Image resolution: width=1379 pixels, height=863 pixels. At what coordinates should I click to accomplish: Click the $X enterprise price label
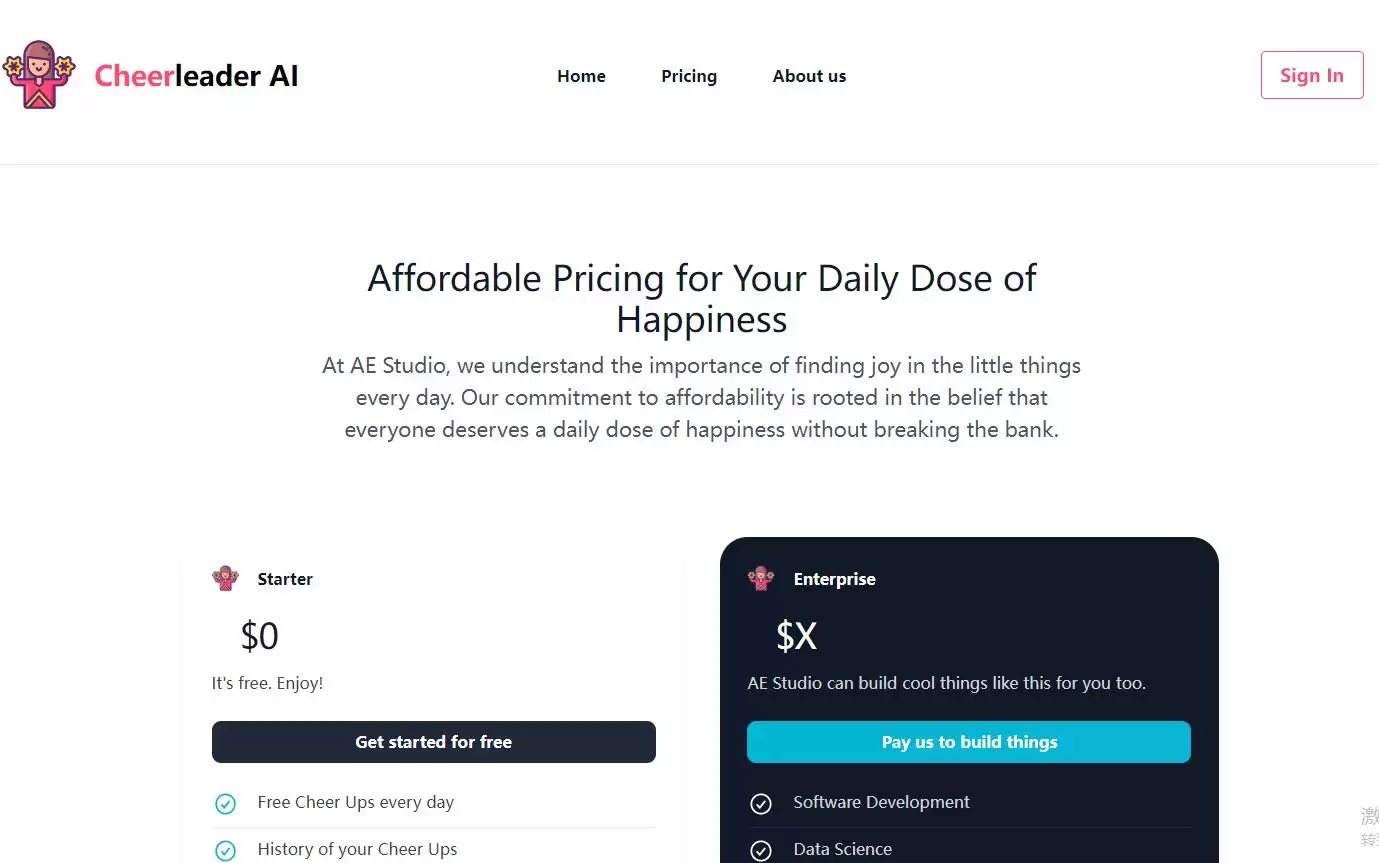[796, 636]
